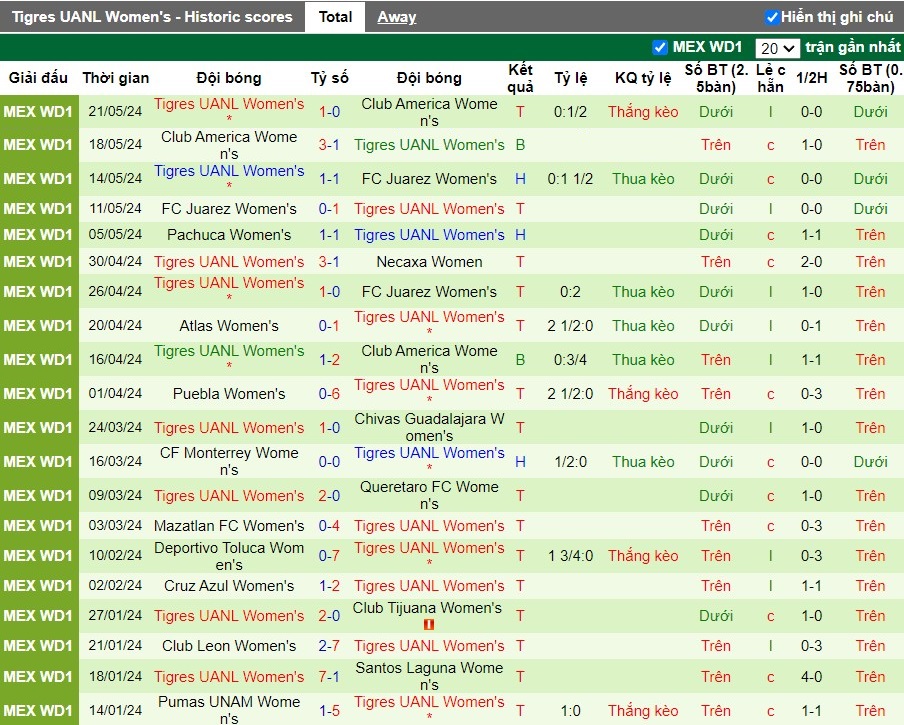Viewport: 904px width, 725px height.
Task: Open the 0-6 score against Puebla Women's
Action: click(329, 394)
